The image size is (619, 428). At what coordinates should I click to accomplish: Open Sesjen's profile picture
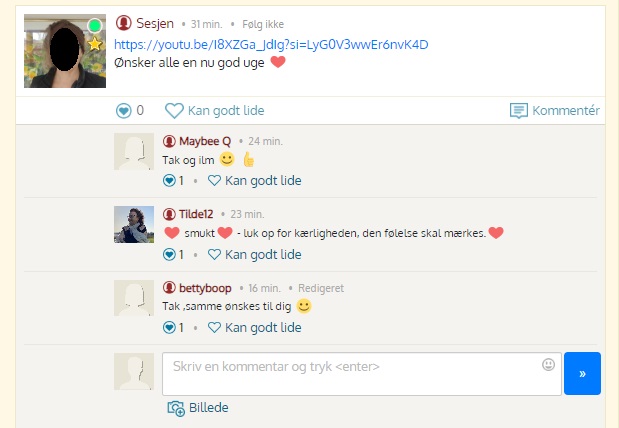(65, 51)
